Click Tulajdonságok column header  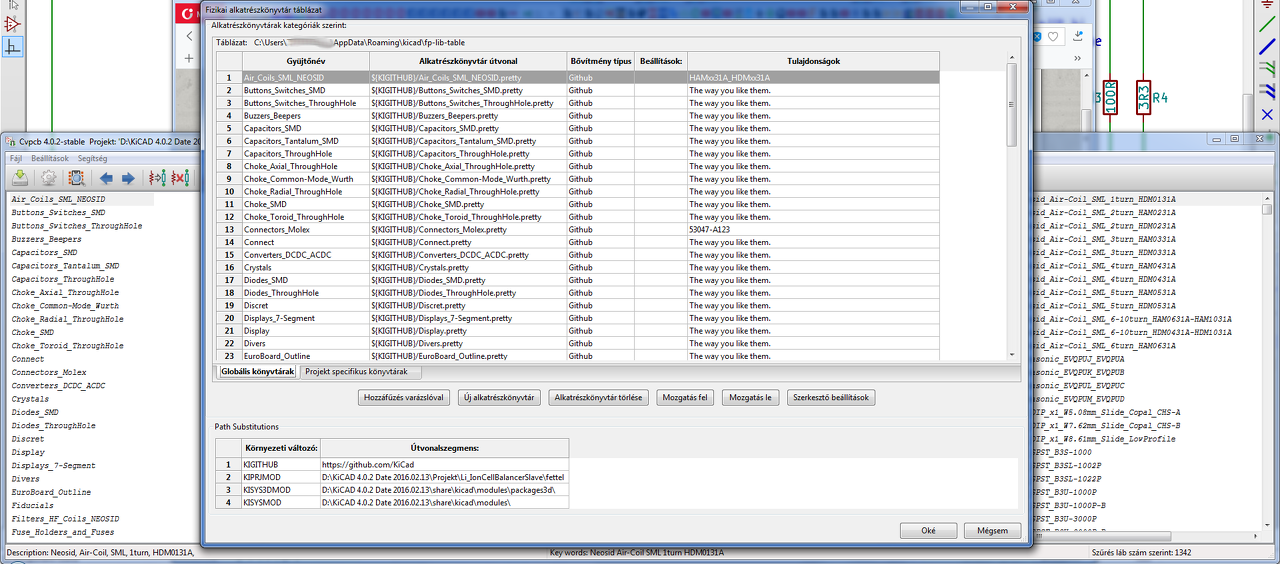click(x=813, y=61)
